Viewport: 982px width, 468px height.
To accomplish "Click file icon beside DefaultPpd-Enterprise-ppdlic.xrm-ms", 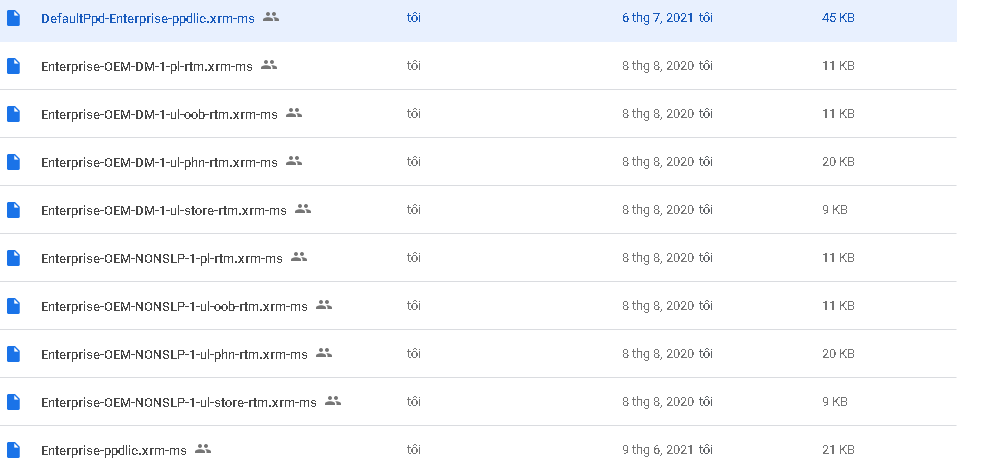I will 13,19.
